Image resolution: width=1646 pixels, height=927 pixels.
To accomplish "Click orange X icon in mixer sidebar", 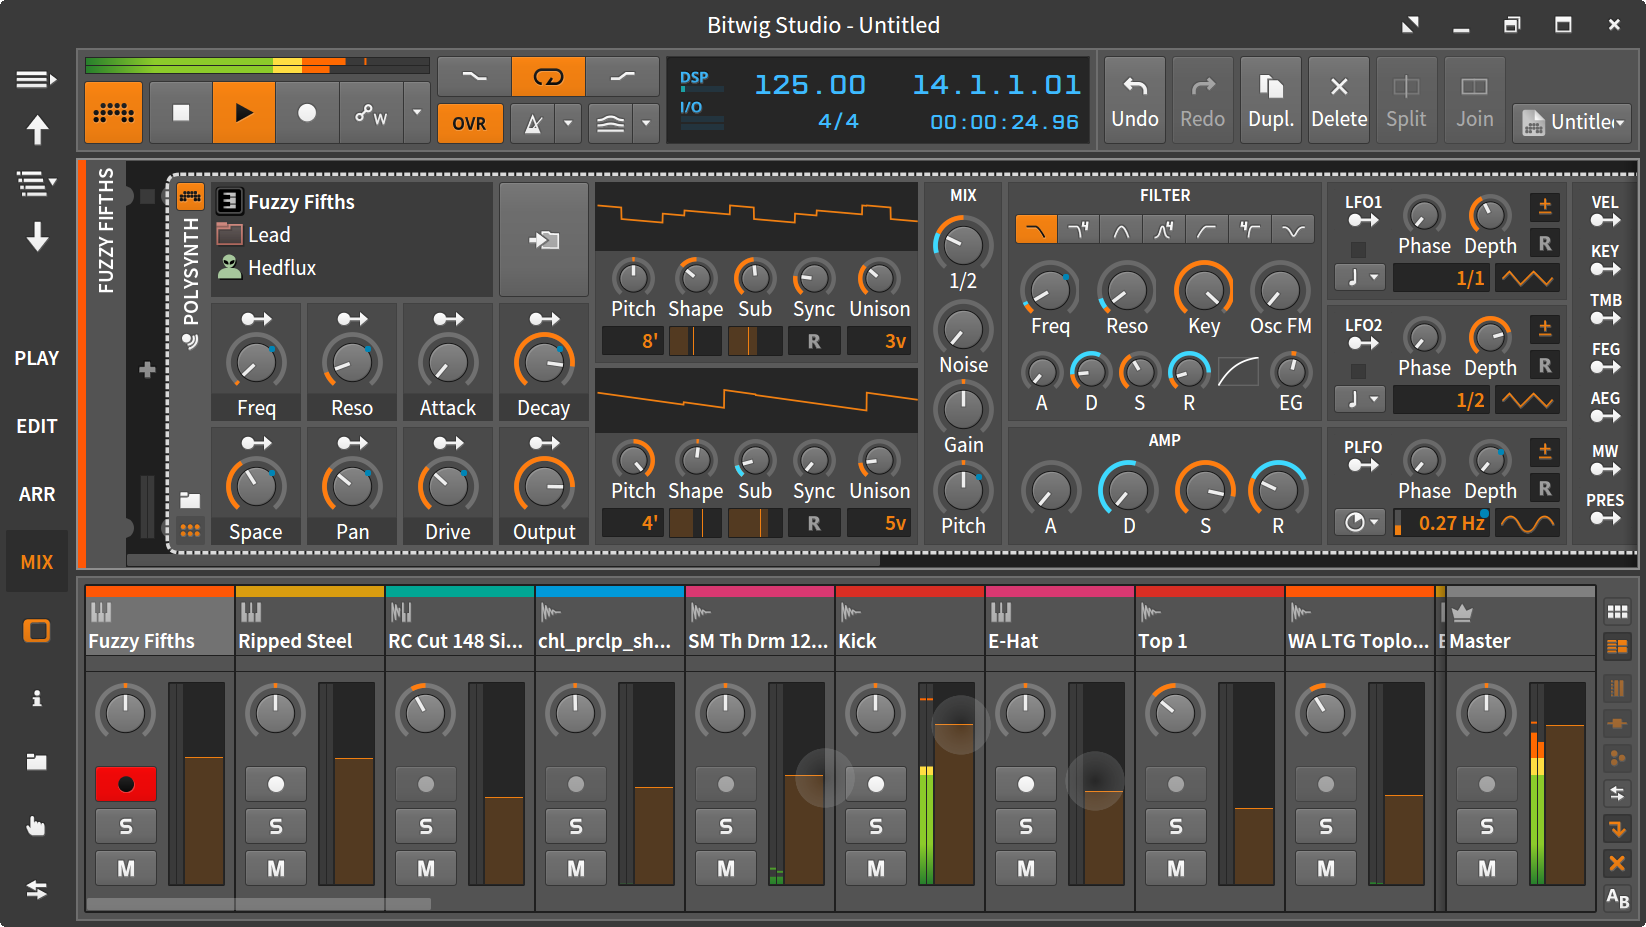I will click(x=1617, y=863).
